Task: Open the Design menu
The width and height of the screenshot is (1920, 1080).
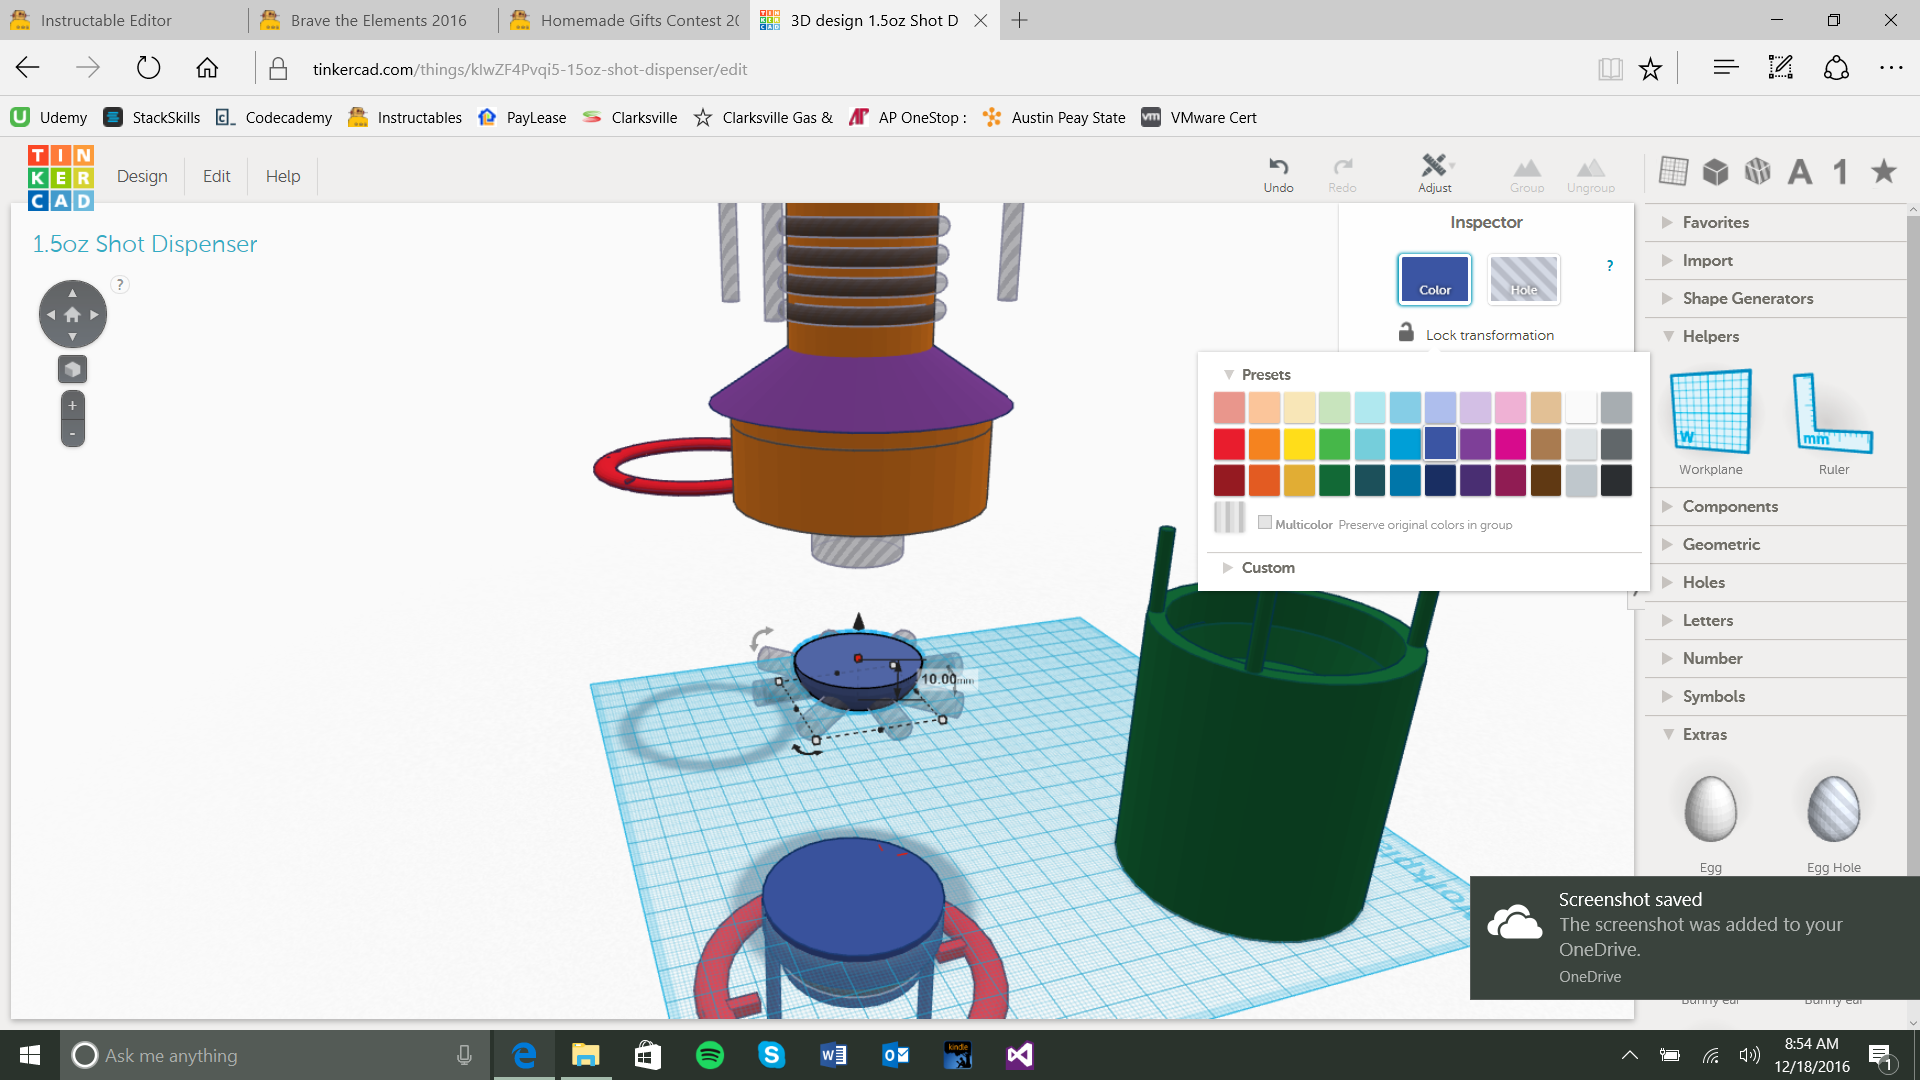Action: coord(142,176)
